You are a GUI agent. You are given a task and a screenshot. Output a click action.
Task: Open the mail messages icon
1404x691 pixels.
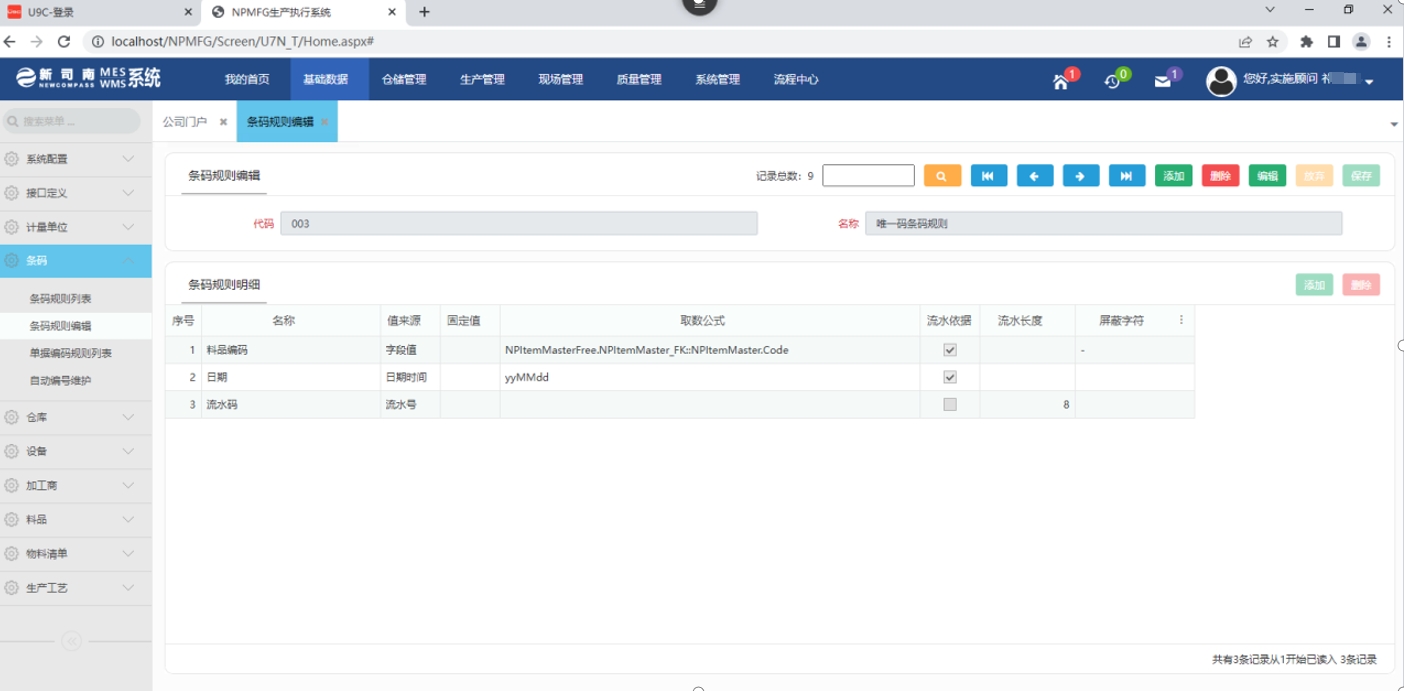[x=1162, y=81]
